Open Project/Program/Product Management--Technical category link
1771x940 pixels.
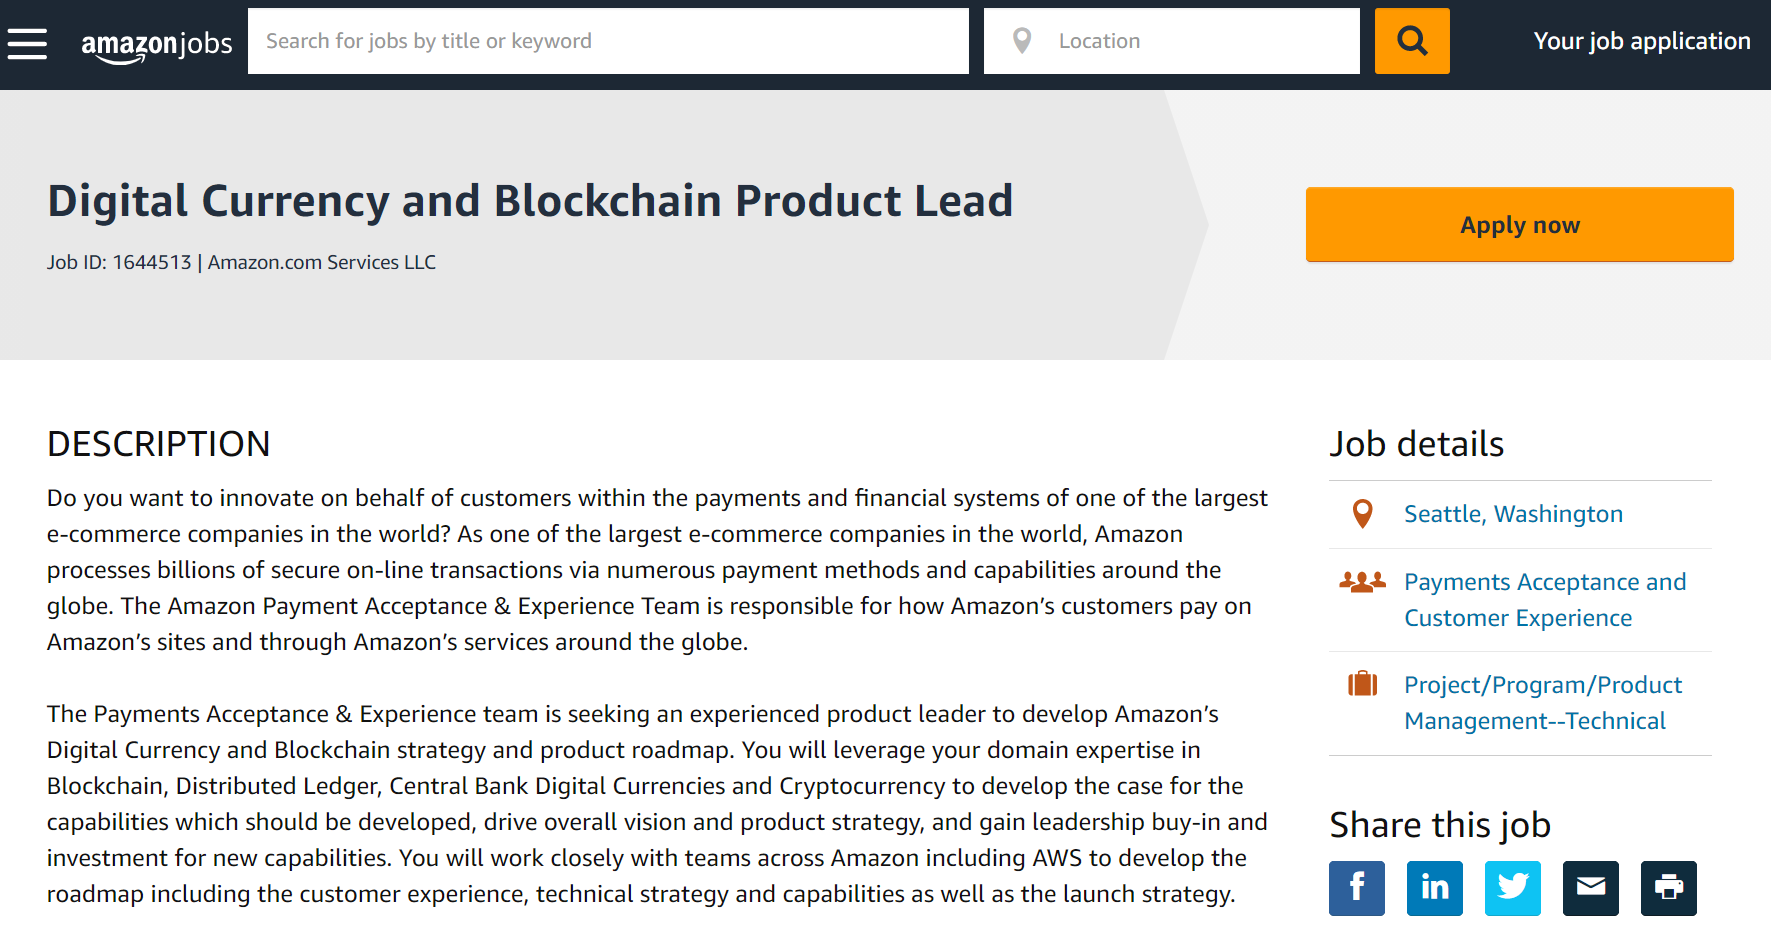(1542, 703)
